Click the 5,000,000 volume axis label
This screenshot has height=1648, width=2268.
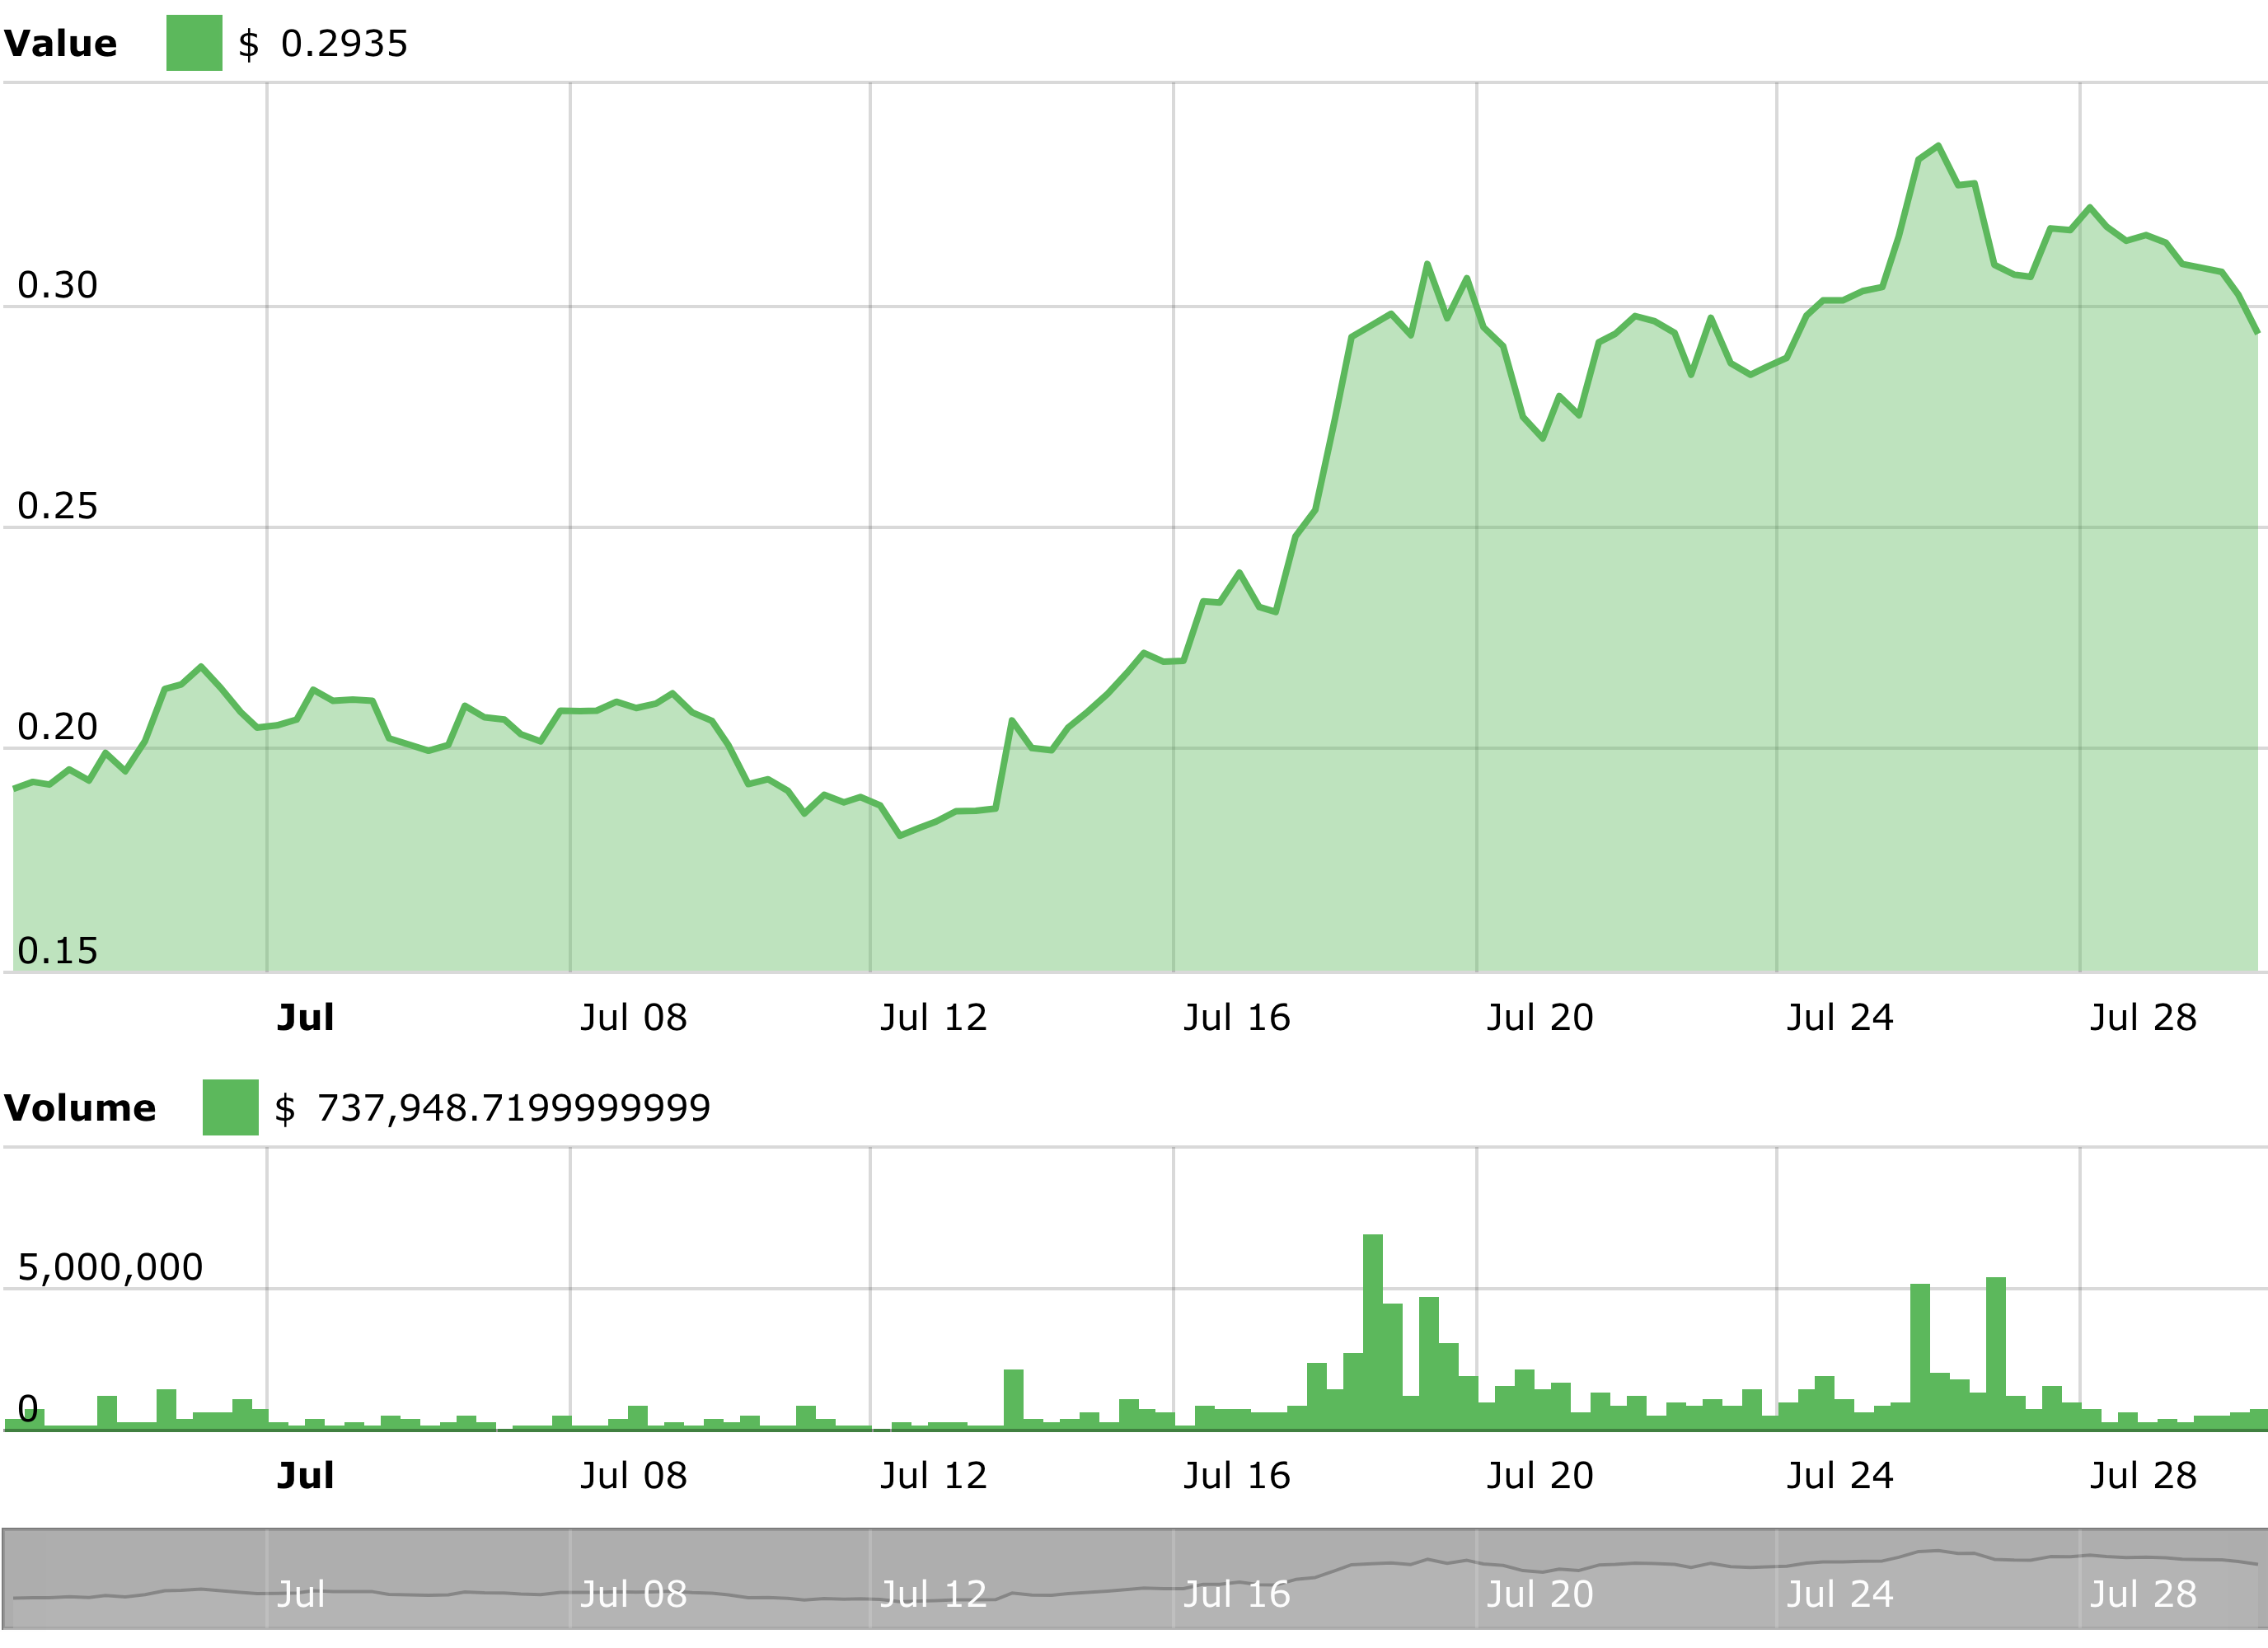tap(110, 1268)
